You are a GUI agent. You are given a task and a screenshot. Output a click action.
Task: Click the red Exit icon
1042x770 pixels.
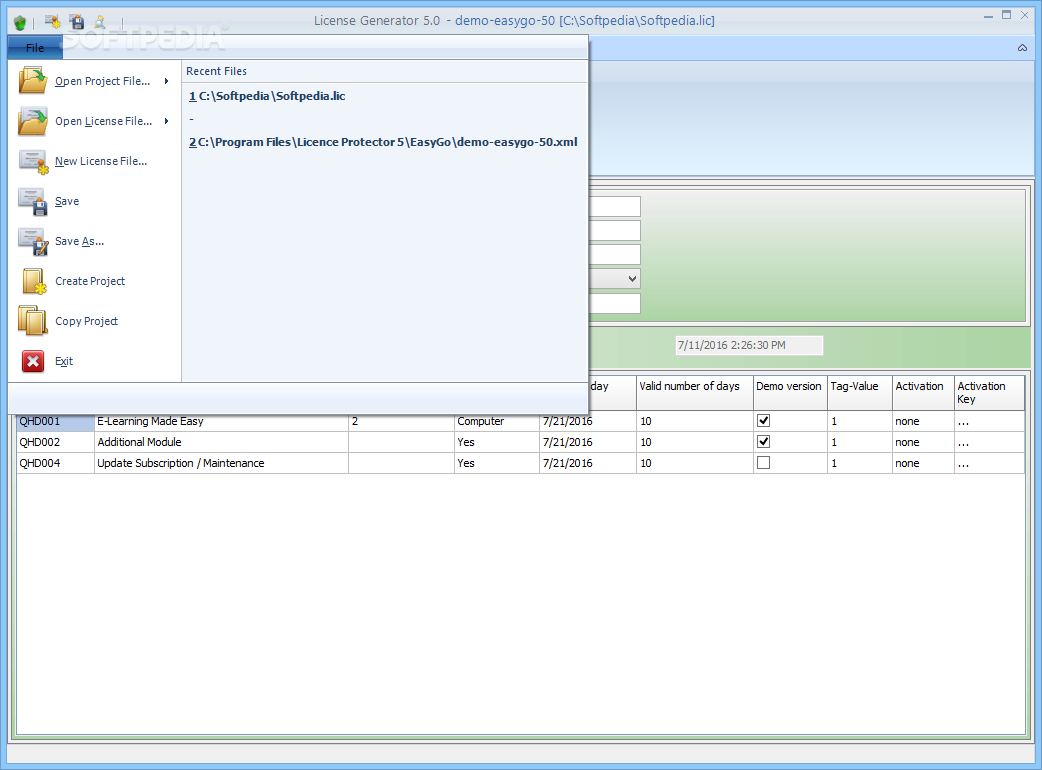33,361
